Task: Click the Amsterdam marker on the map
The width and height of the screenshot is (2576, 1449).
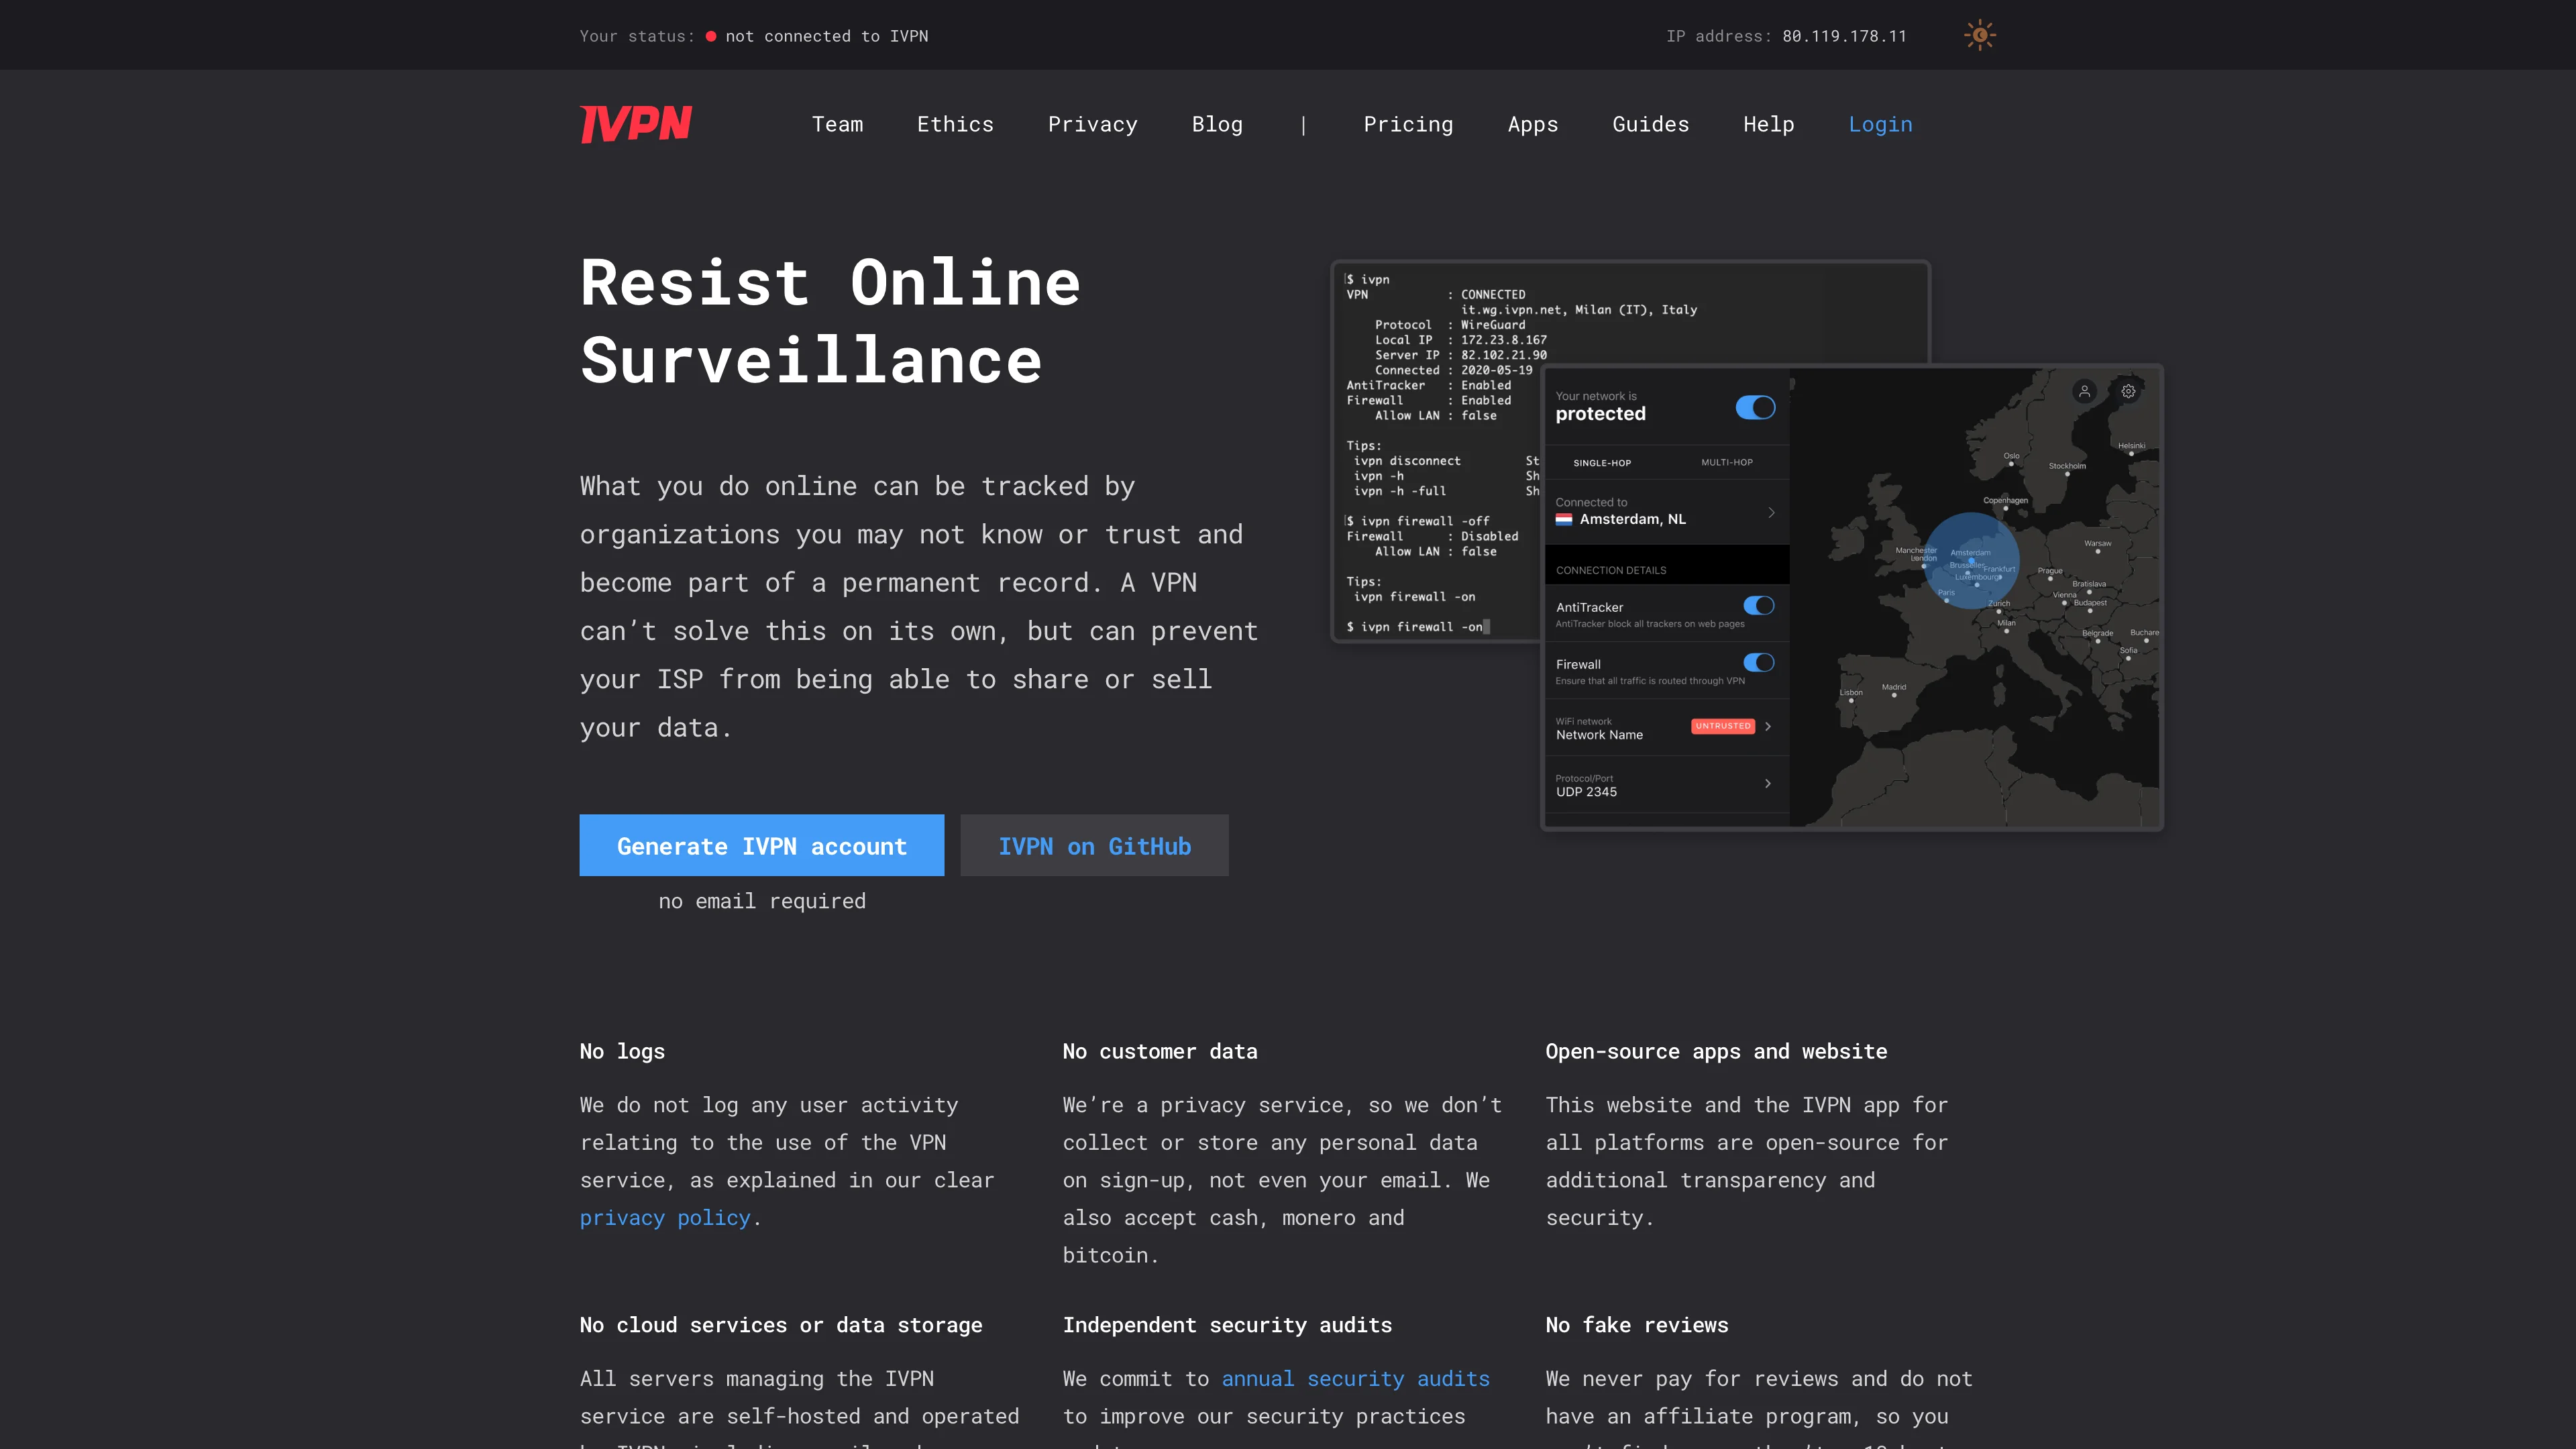Action: [x=1972, y=560]
